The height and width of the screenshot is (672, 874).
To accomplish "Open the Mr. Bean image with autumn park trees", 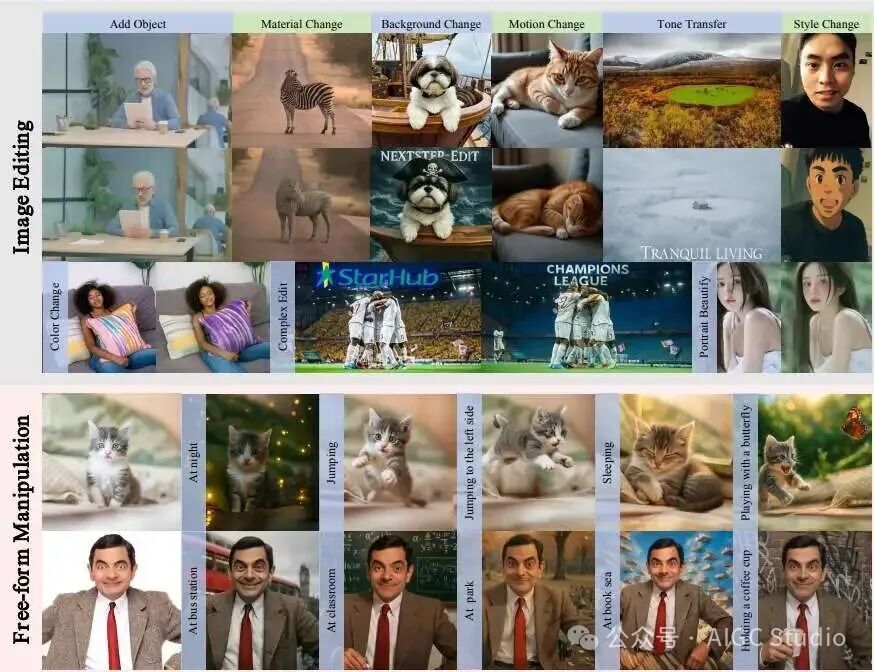I will pos(538,600).
